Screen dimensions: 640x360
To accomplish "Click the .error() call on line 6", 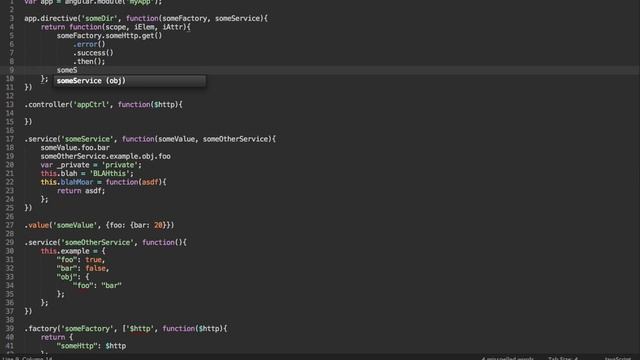I will tap(89, 44).
